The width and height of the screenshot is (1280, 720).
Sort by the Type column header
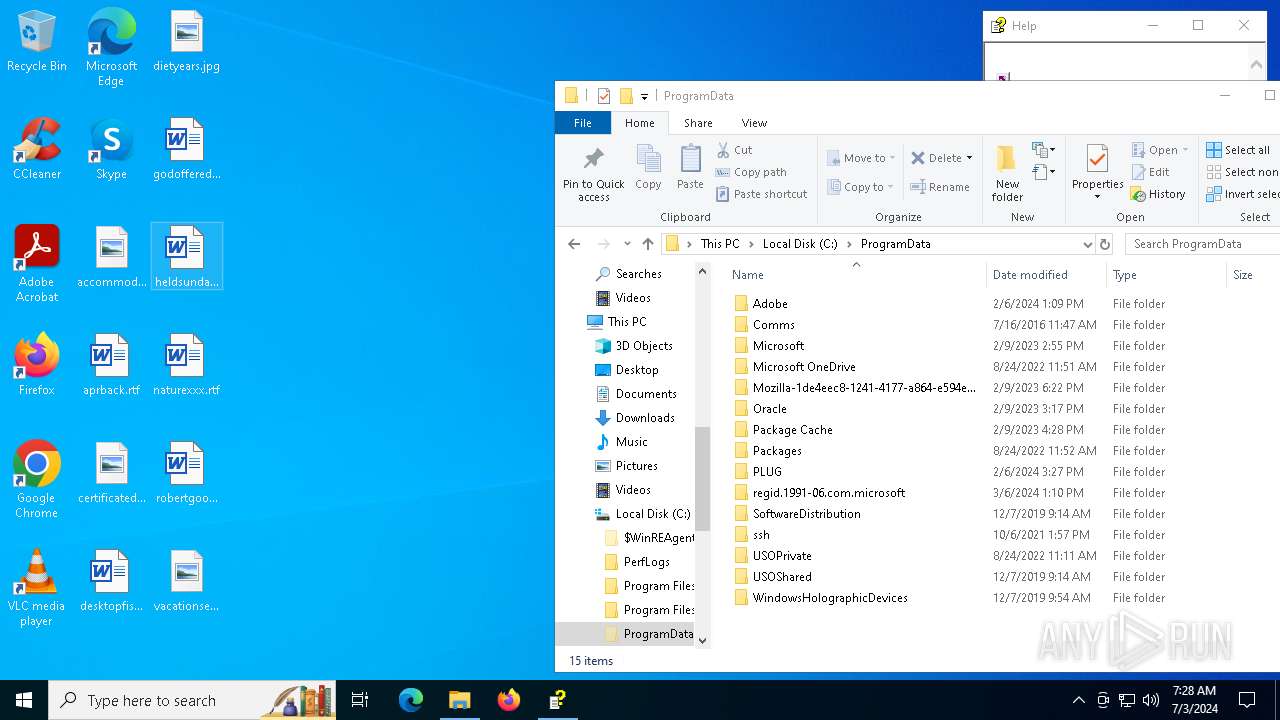(x=1166, y=275)
